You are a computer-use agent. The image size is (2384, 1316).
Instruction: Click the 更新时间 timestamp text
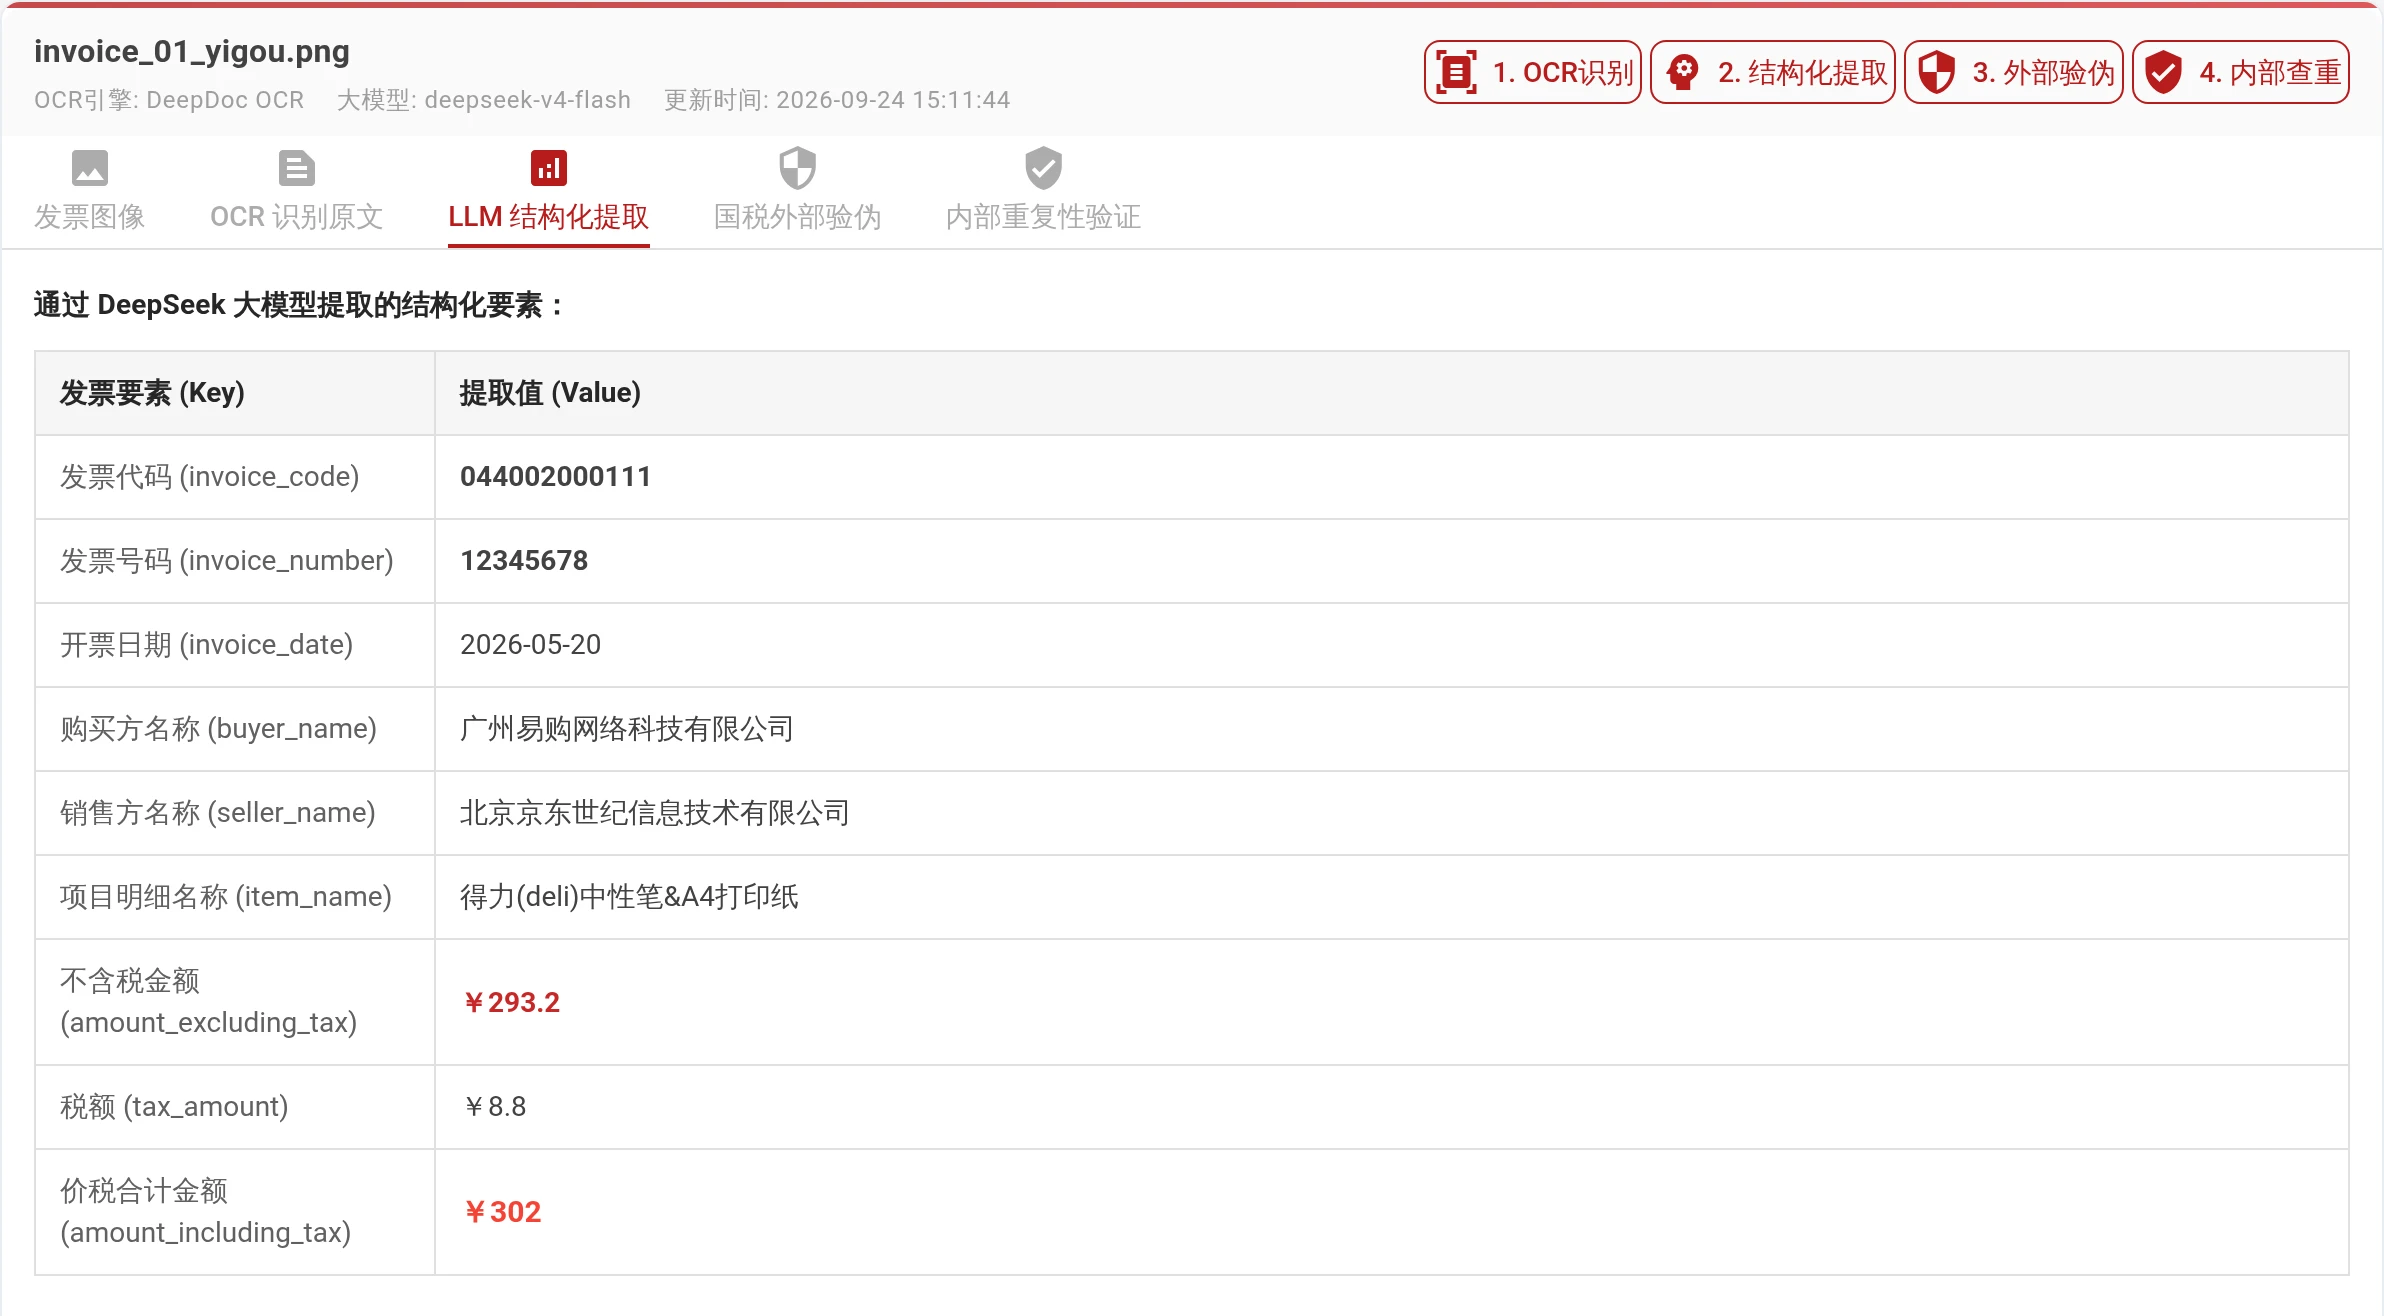pyautogui.click(x=837, y=100)
